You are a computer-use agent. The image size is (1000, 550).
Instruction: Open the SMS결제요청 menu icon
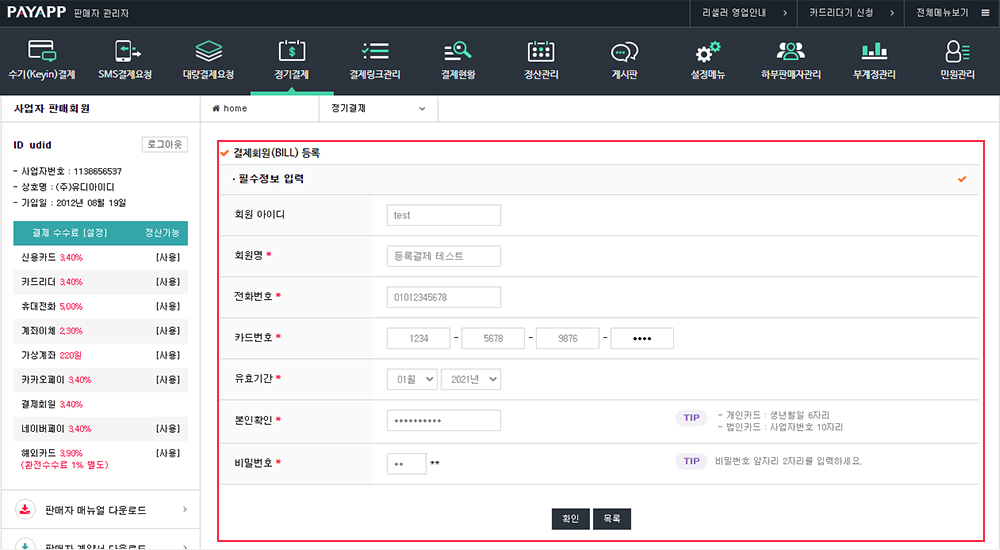[126, 50]
